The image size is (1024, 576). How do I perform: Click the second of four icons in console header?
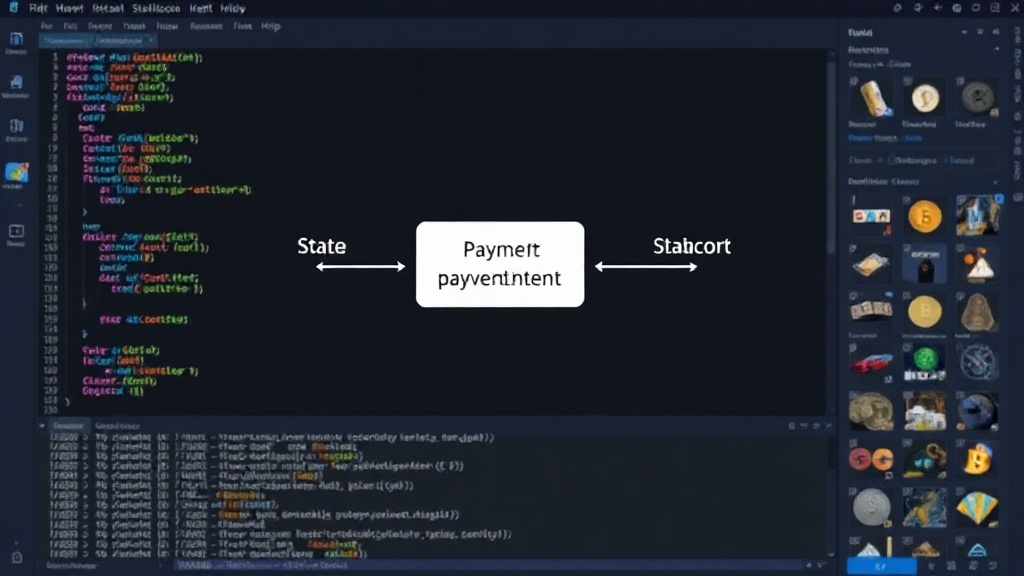click(804, 426)
